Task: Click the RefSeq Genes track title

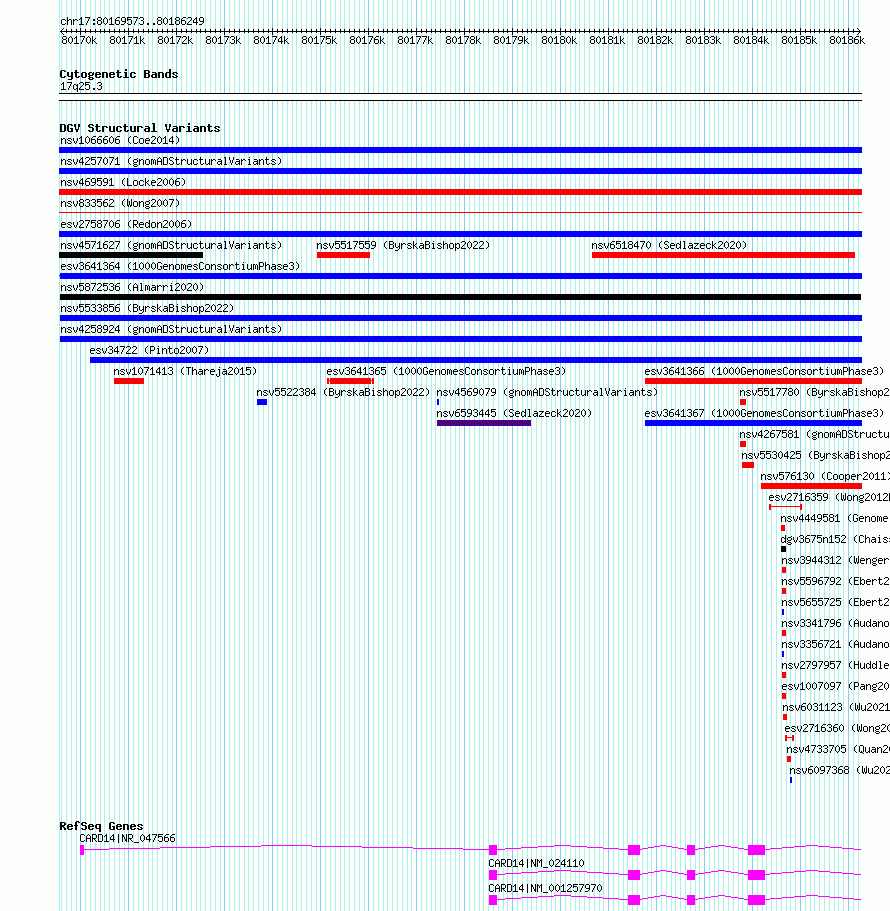Action: click(101, 826)
